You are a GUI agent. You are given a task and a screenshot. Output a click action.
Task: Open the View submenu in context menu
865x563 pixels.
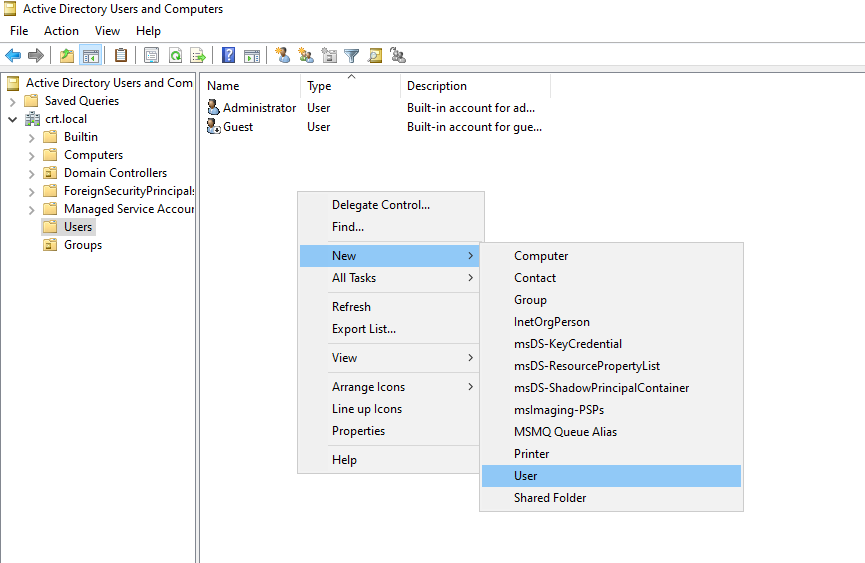point(389,358)
